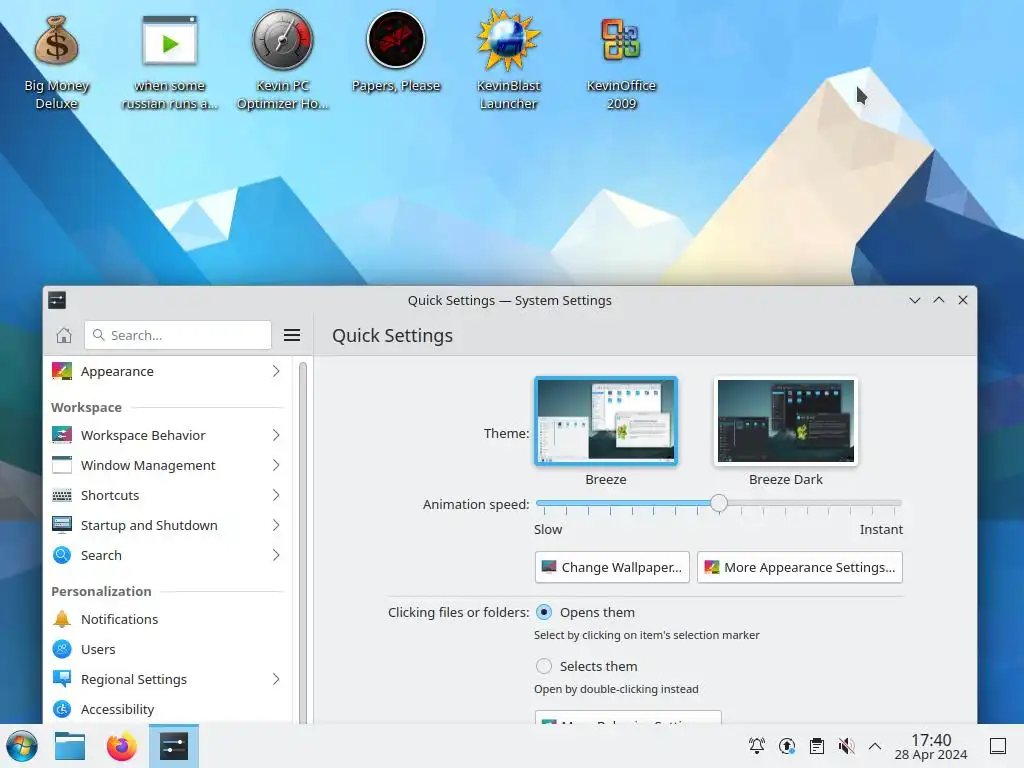Open the clock showing 17:40
Viewport: 1024px width, 768px height.
(x=931, y=746)
